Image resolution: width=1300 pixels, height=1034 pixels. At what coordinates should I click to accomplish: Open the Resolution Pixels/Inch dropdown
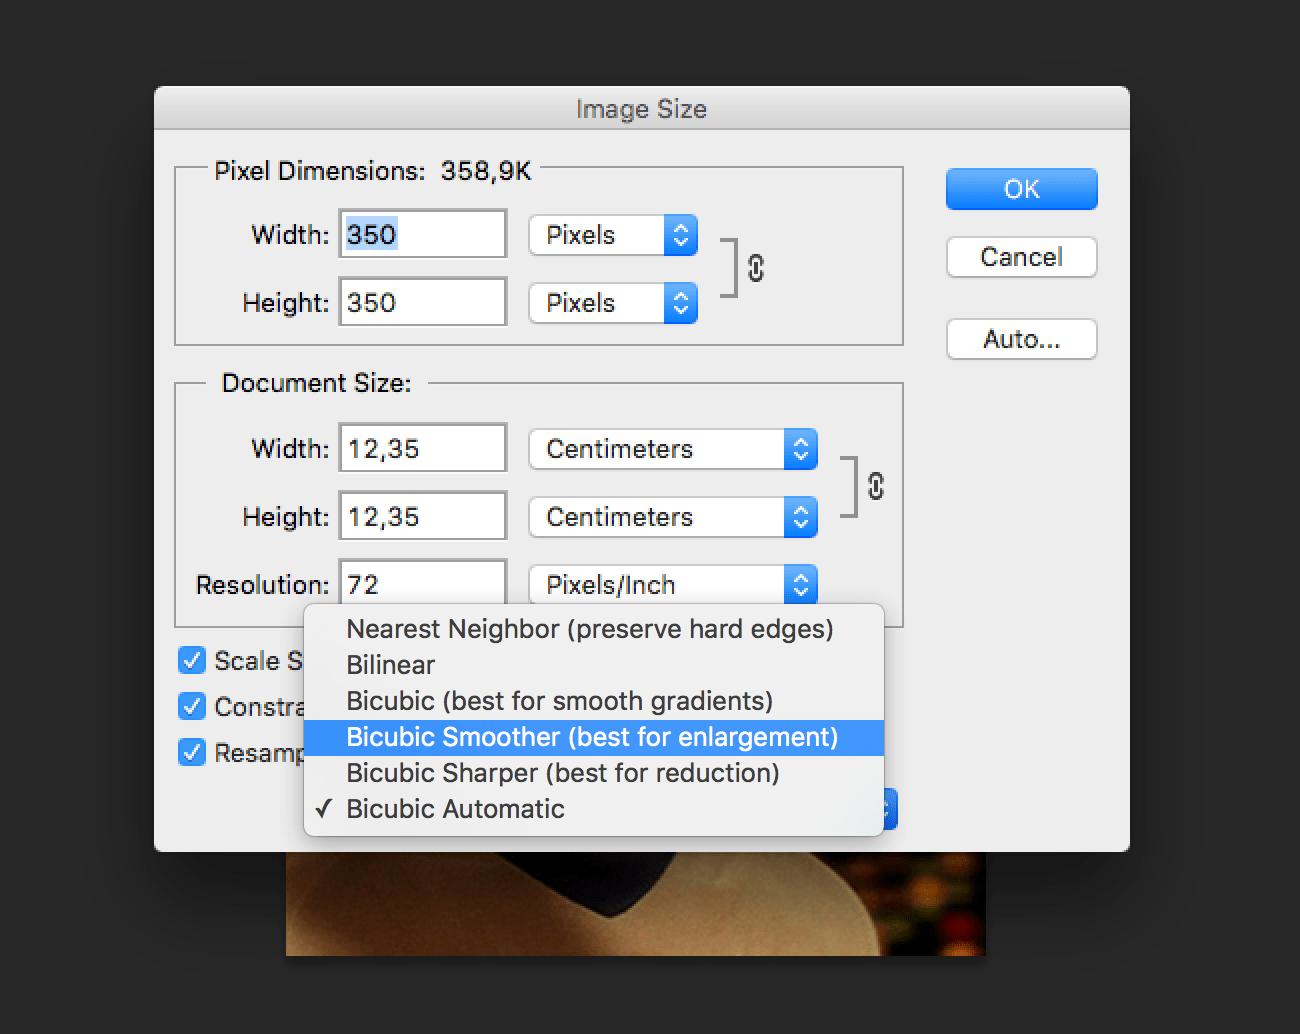tap(673, 584)
